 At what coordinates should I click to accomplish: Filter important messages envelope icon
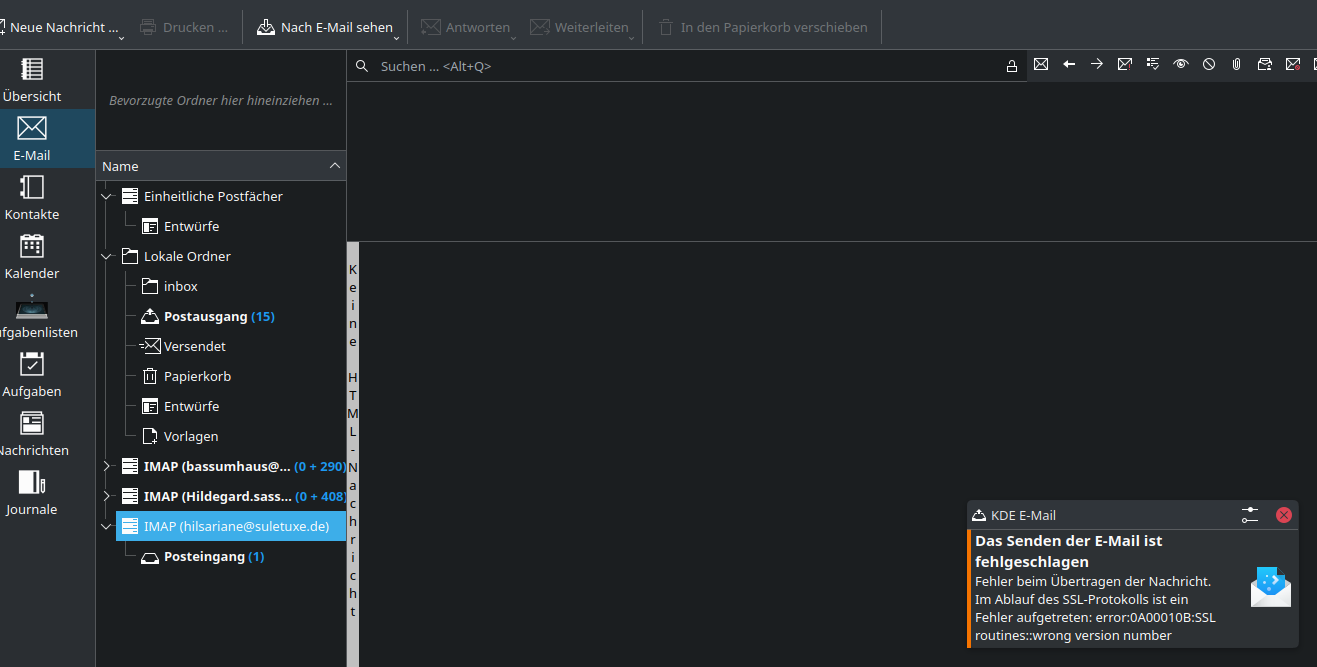click(1125, 64)
